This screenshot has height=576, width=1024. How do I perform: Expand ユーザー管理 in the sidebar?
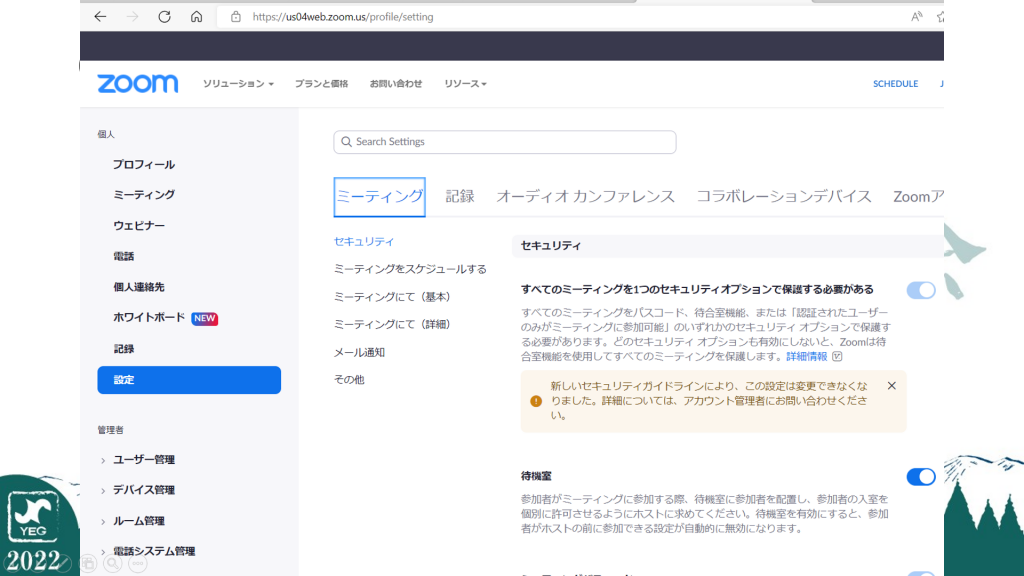click(103, 460)
